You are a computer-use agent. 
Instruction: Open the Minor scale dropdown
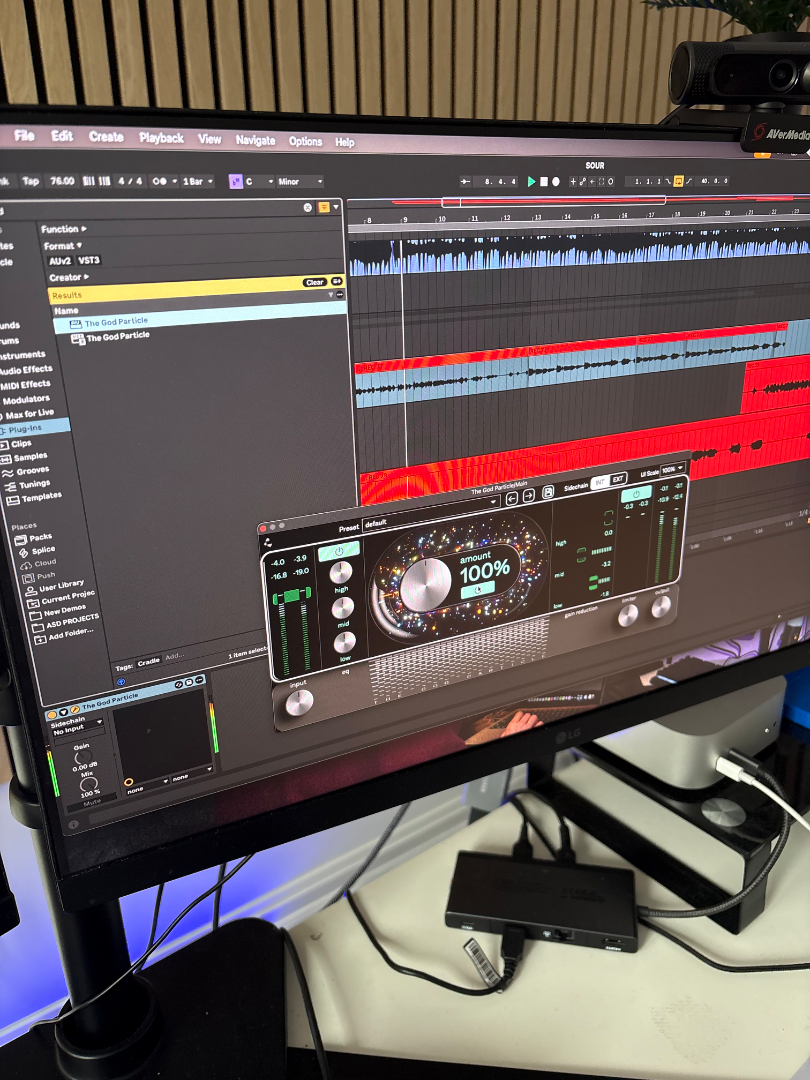point(299,182)
